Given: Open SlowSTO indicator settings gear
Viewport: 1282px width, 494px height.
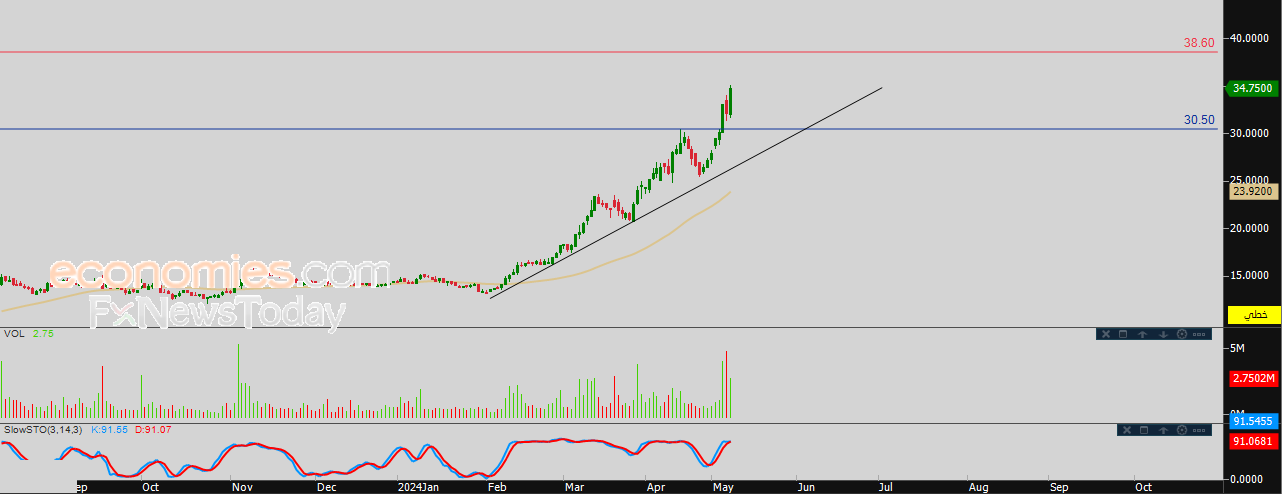Looking at the screenshot, I should pos(1182,430).
